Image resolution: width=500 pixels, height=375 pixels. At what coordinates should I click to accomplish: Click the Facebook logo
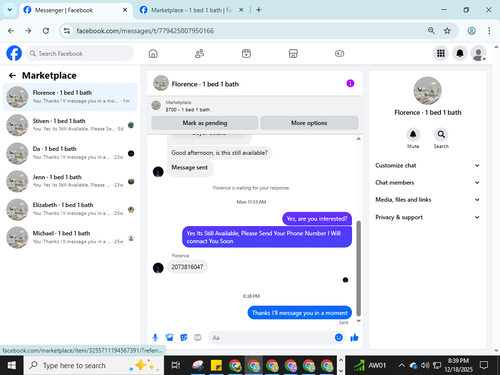14,53
